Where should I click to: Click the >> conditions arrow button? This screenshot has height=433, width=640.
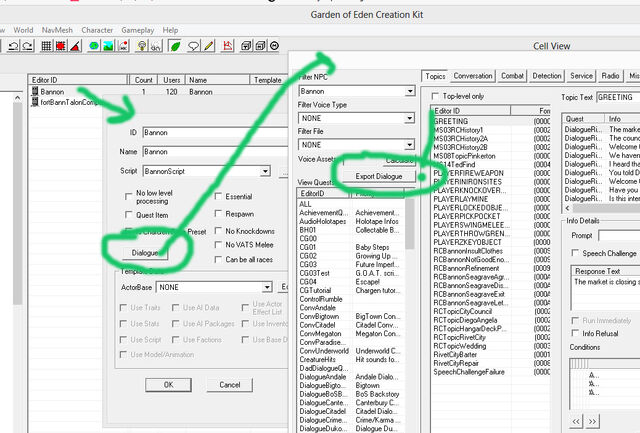pos(592,421)
